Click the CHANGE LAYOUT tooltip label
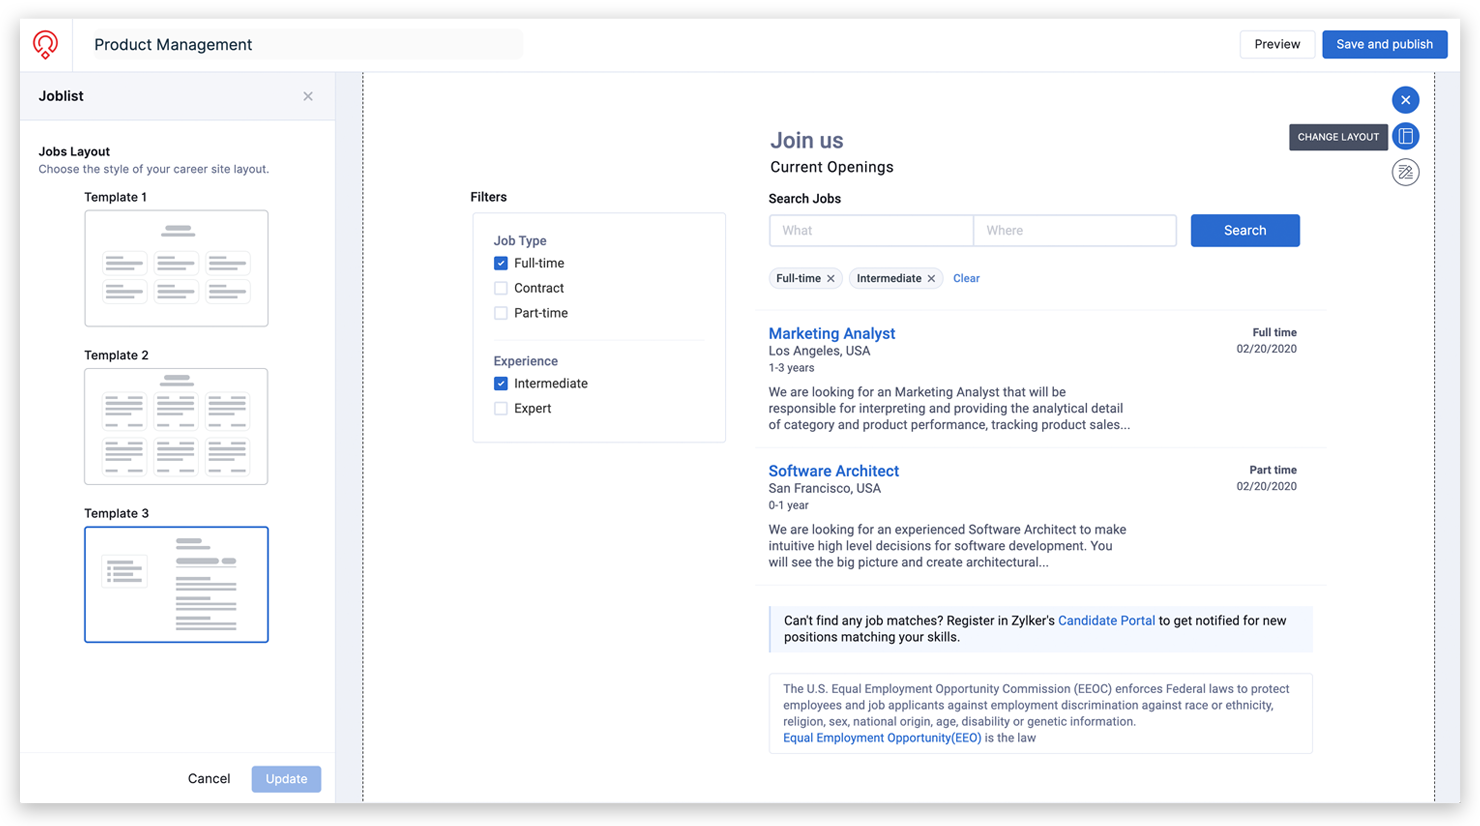The image size is (1480, 826). [x=1338, y=137]
